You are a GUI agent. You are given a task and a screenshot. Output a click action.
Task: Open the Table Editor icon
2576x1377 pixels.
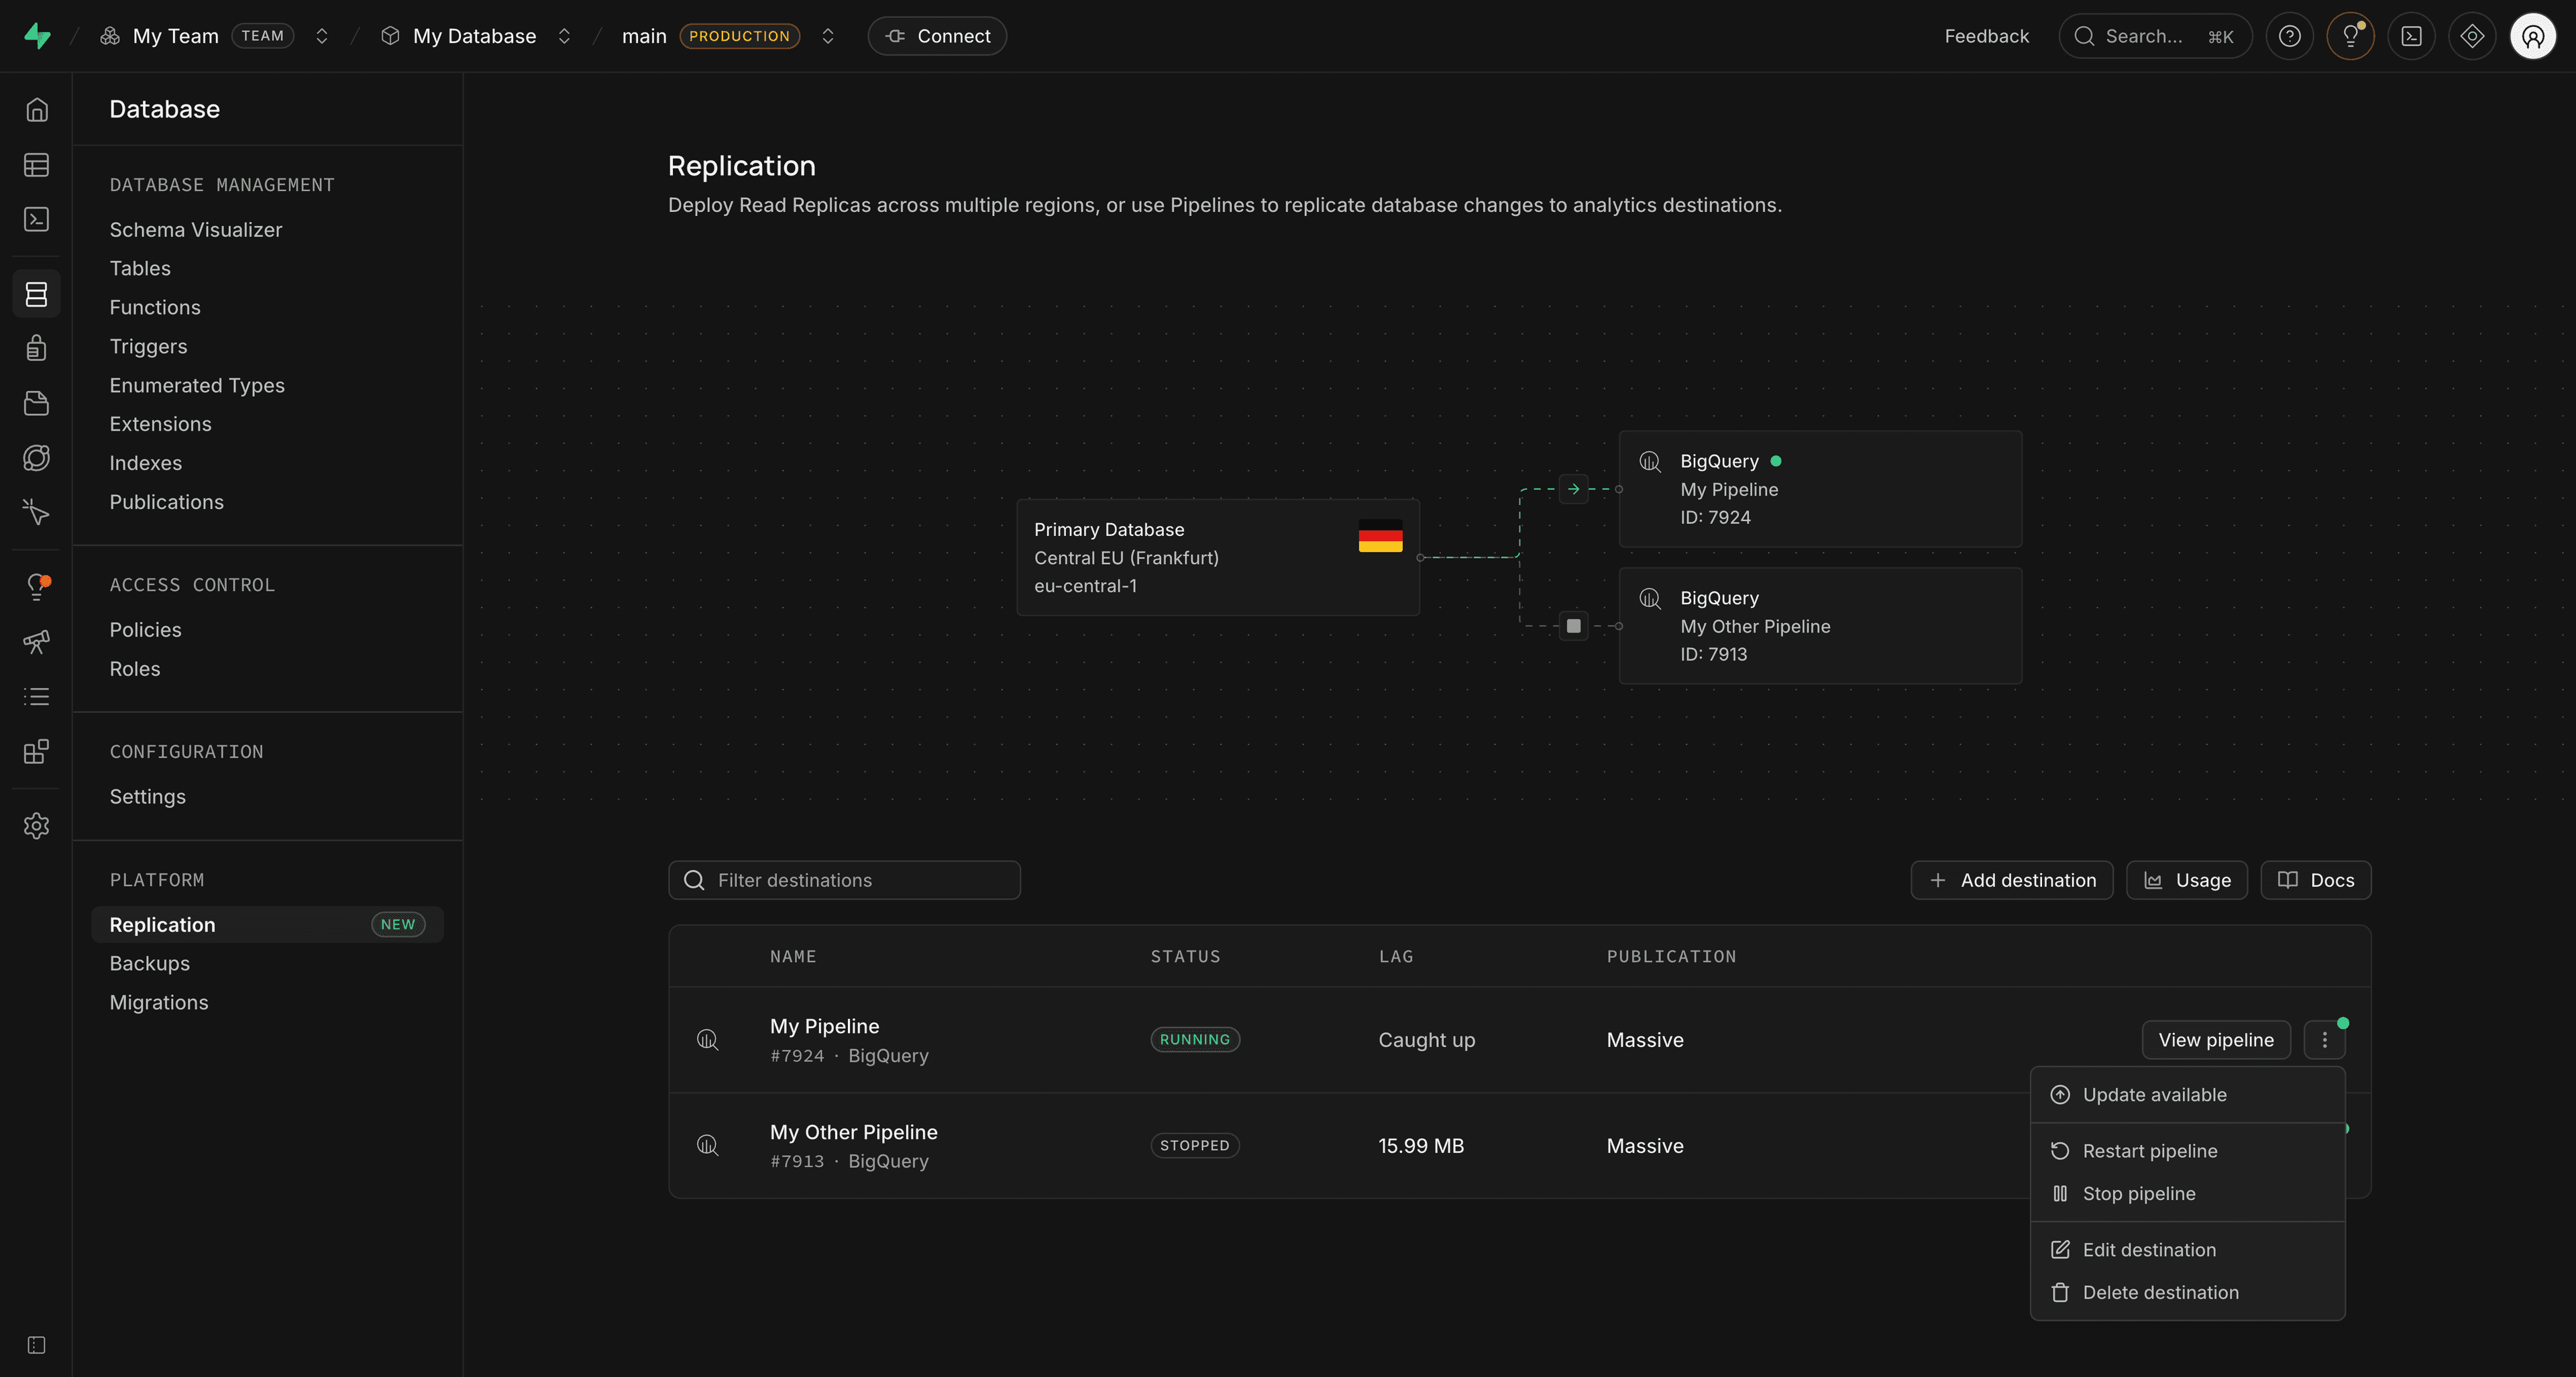pos(37,165)
